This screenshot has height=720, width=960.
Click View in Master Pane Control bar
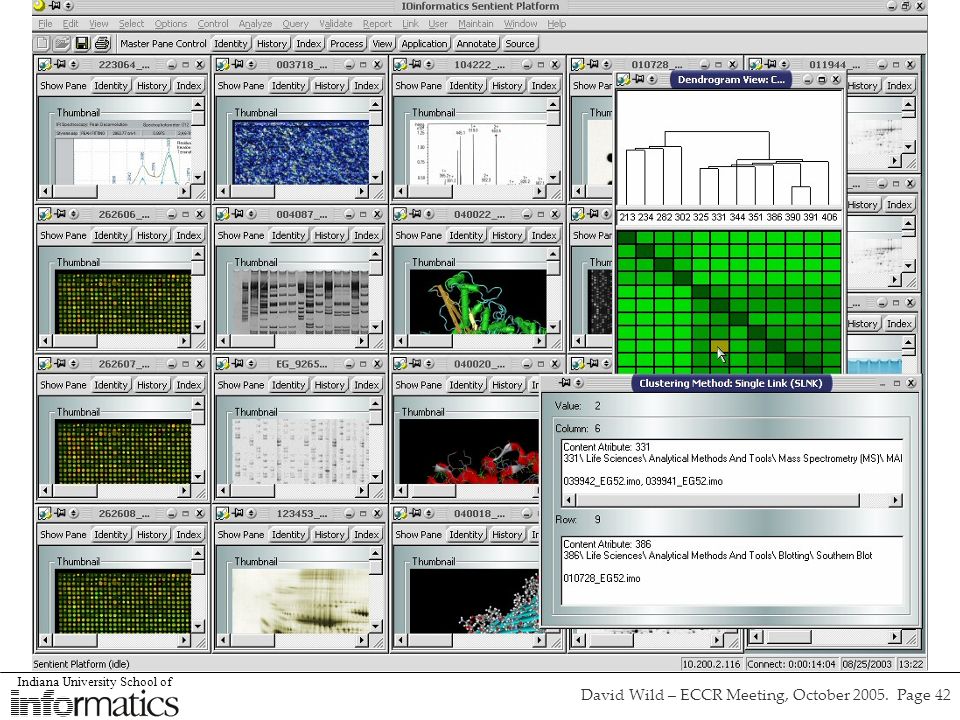coord(382,43)
